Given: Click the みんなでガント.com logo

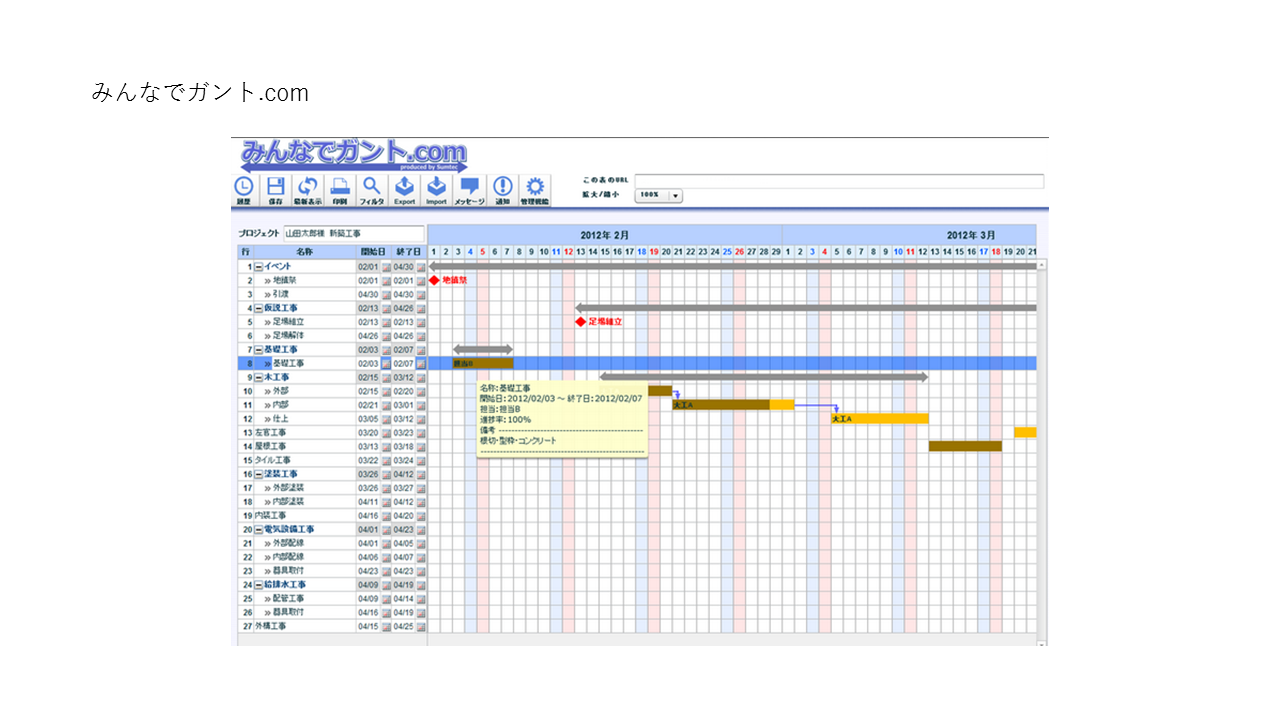Looking at the screenshot, I should (x=354, y=155).
